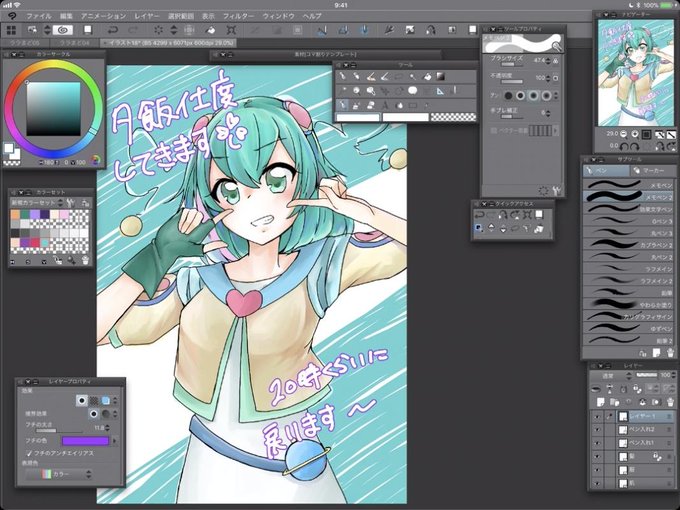This screenshot has width=680, height=510.
Task: Select the ruler triangle tool in Tool palette
Action: (440, 91)
